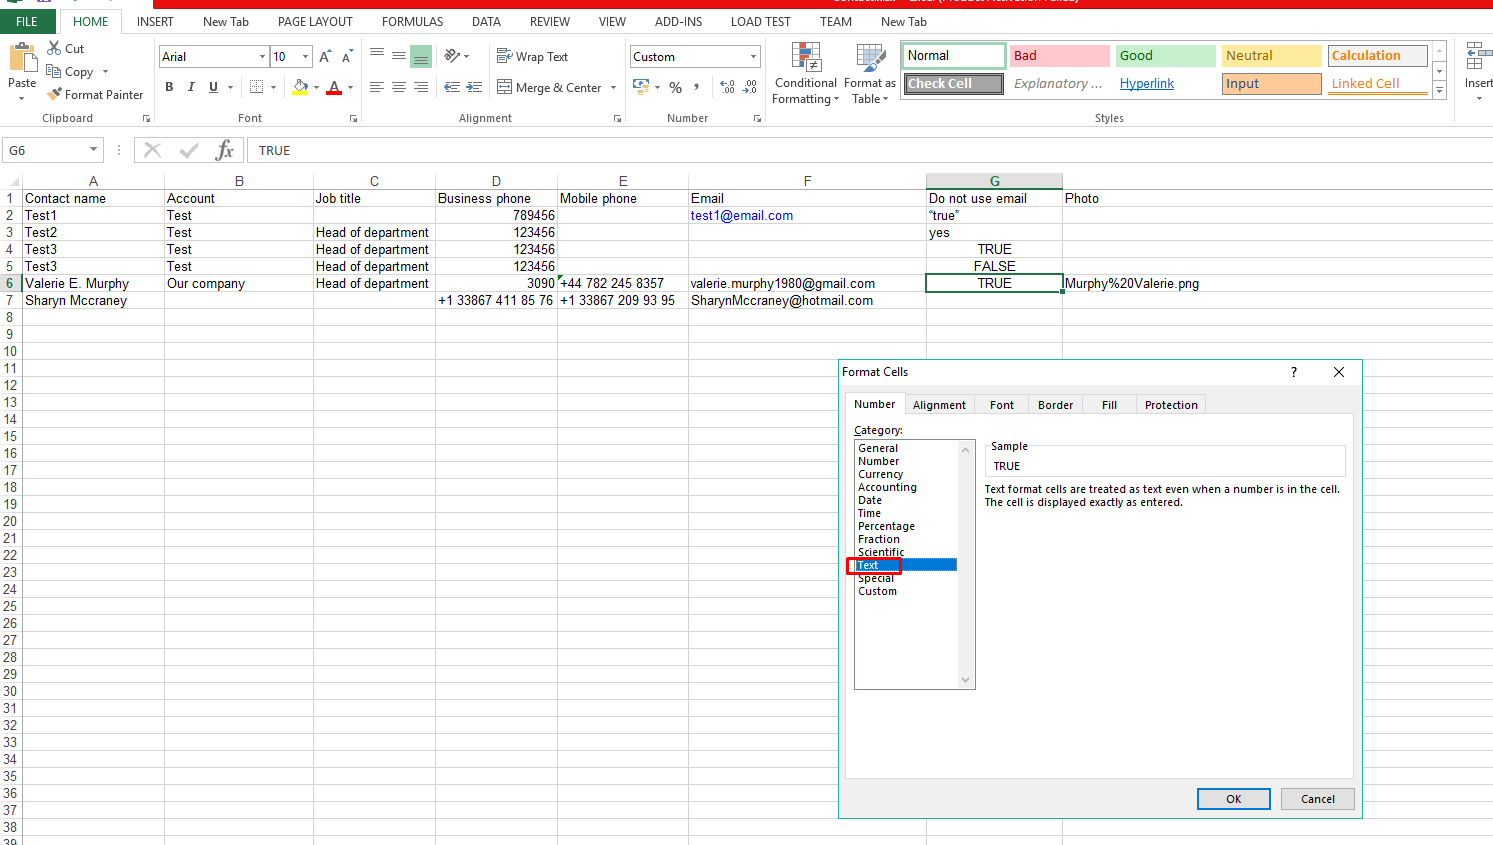Click the Orientation text-rotation icon

(x=453, y=56)
